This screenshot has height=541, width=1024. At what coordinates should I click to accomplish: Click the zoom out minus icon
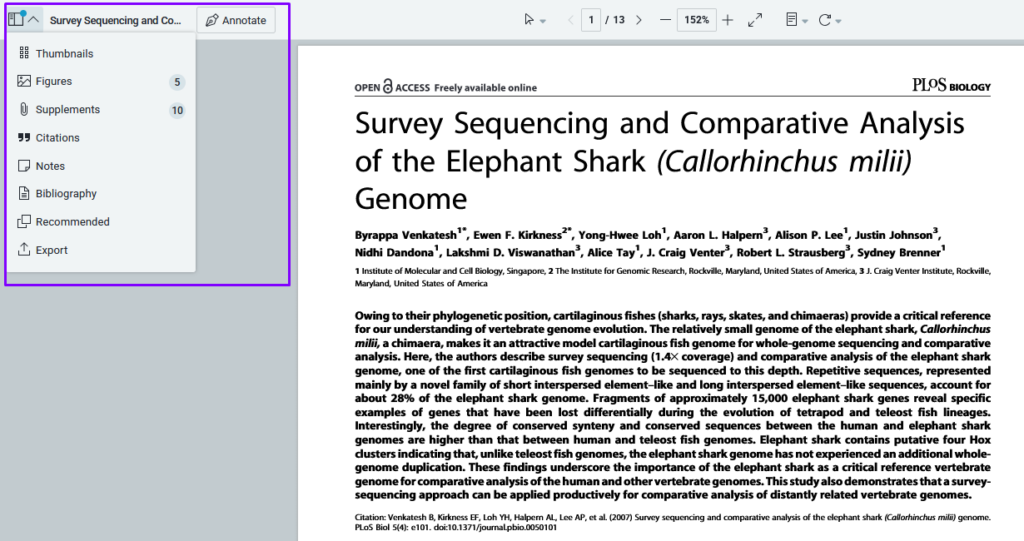665,20
